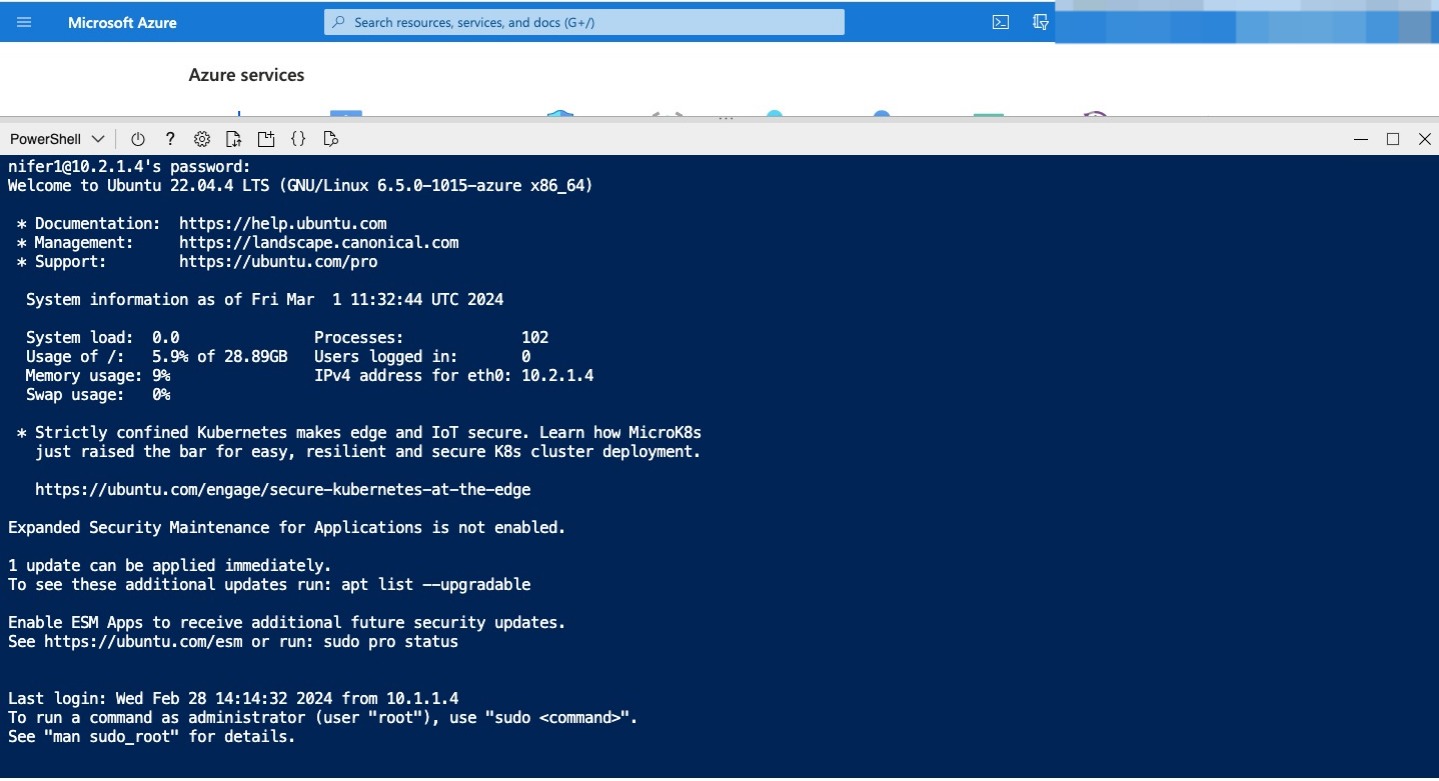
Task: Click the secure-kubernetes-at-the-edge URL
Action: pyautogui.click(x=283, y=490)
